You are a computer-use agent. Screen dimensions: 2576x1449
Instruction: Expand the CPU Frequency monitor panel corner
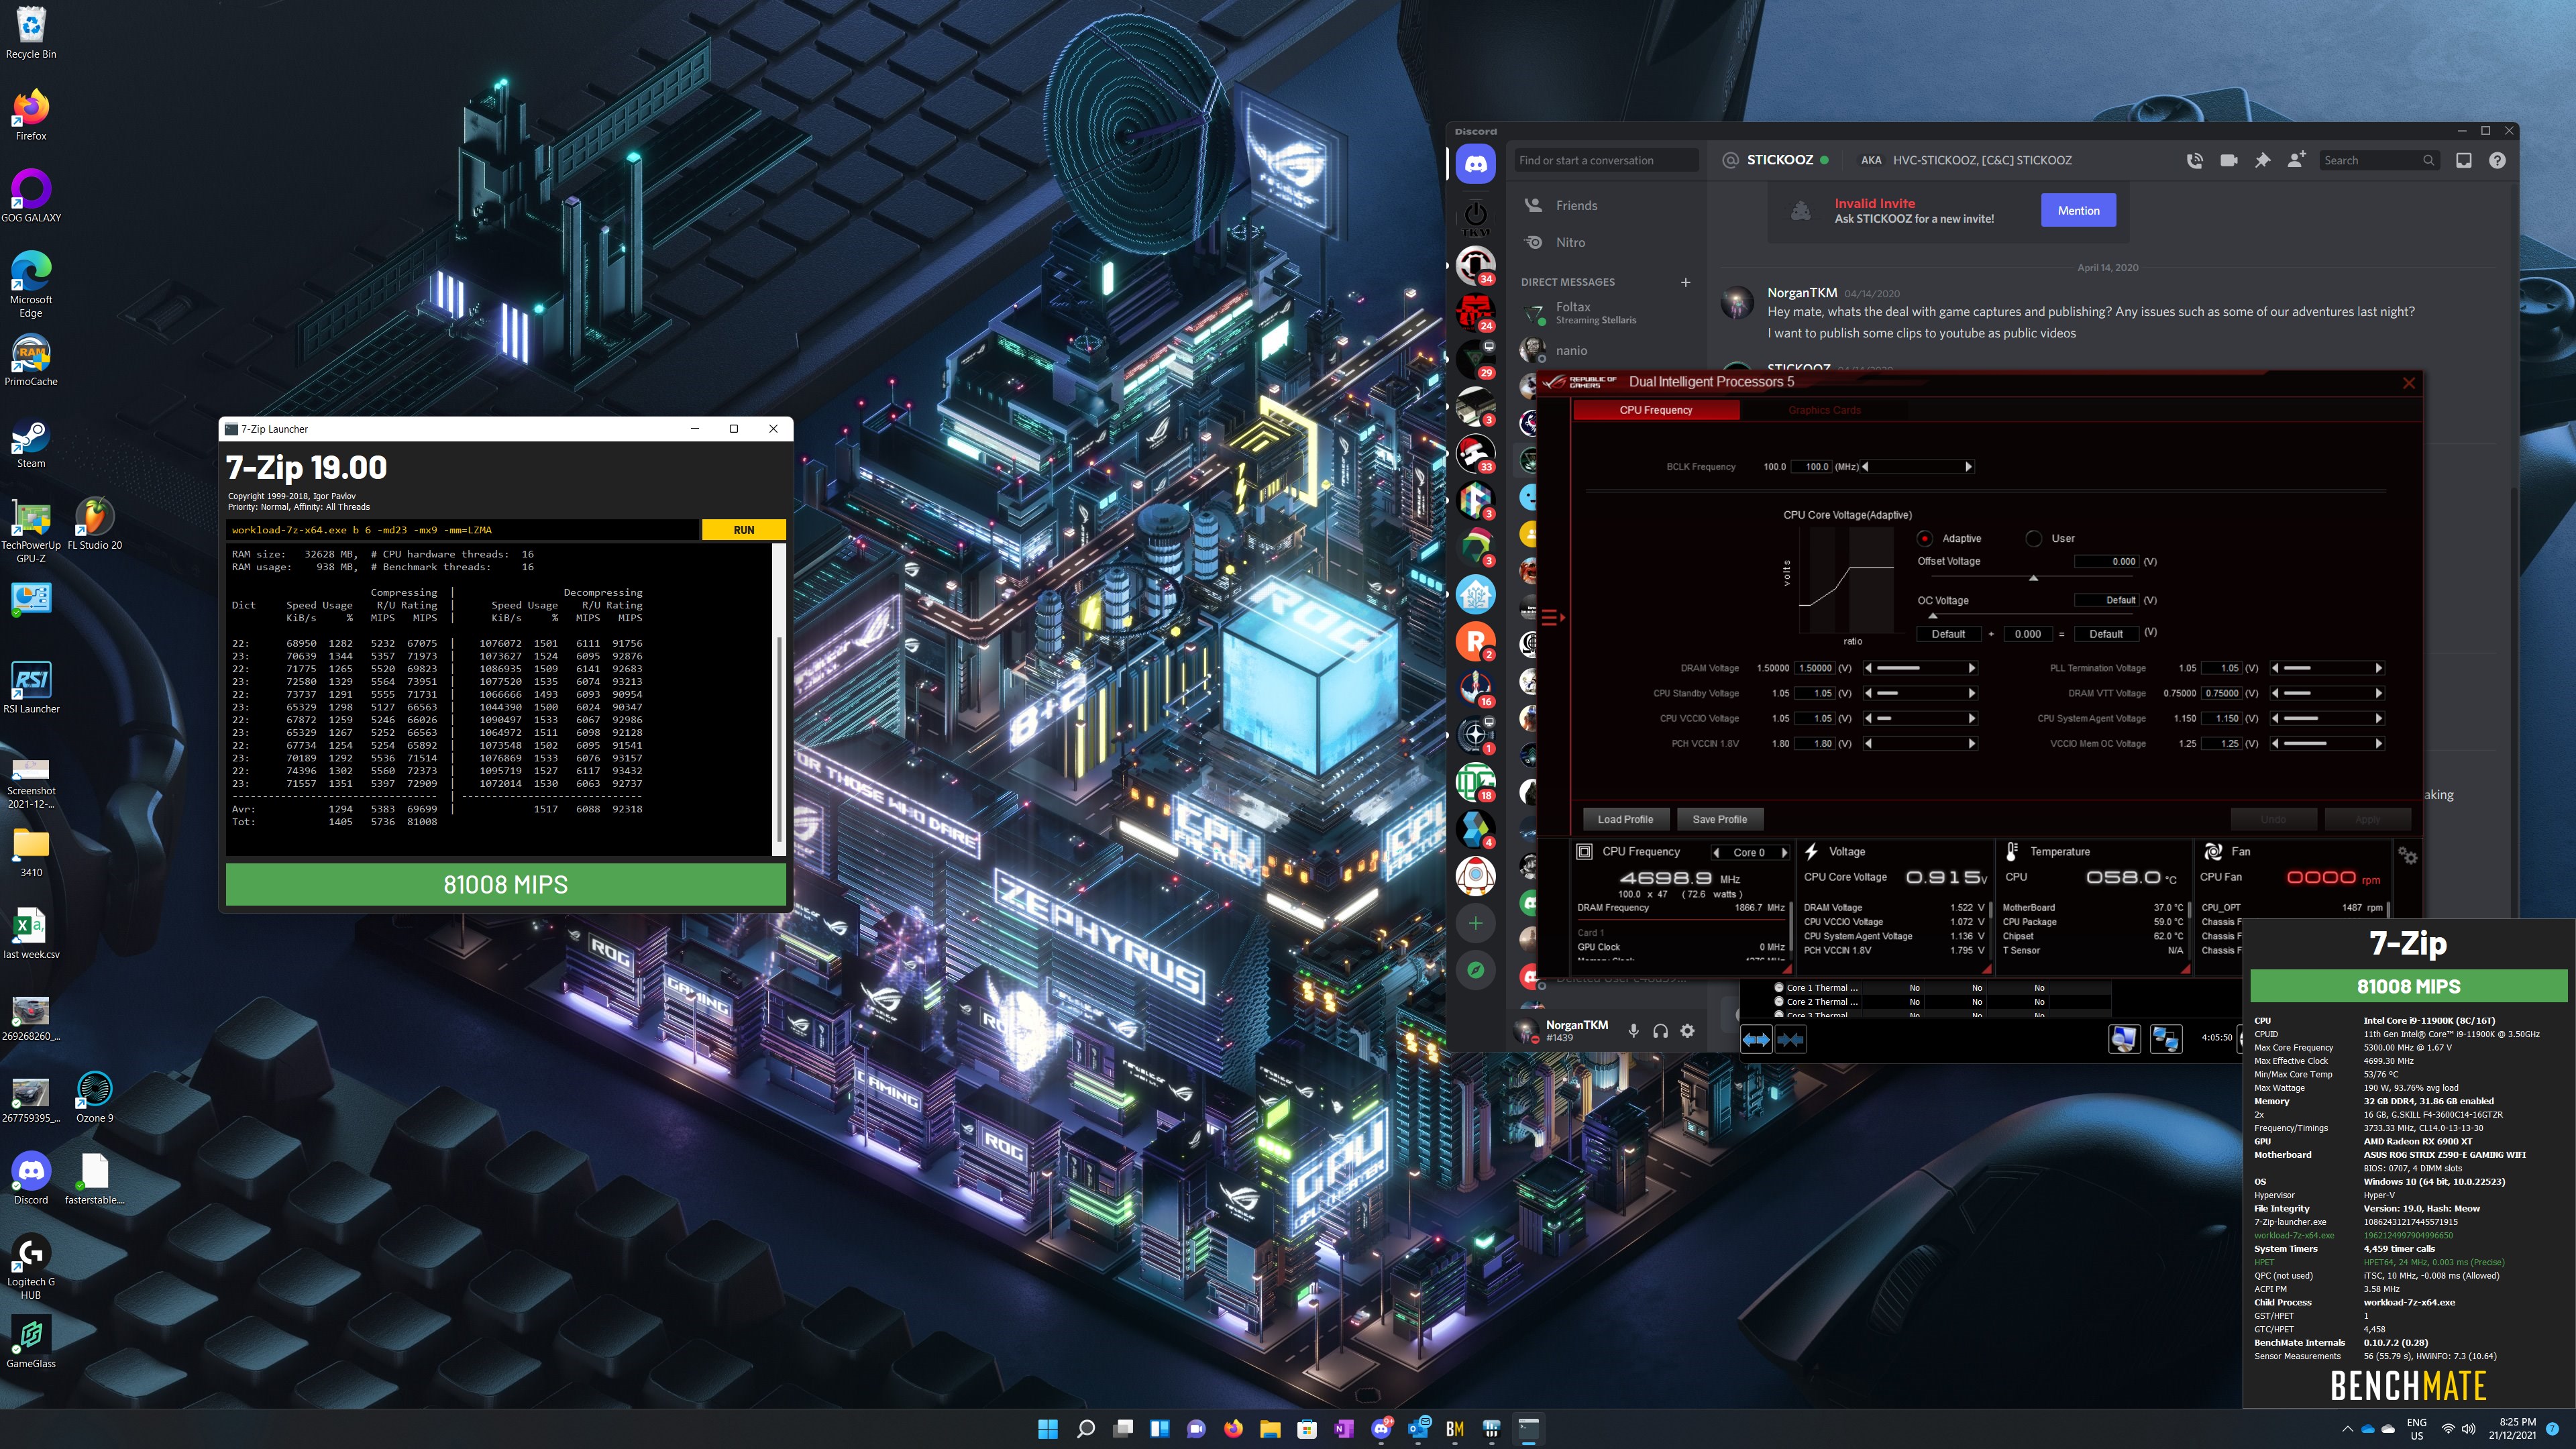pyautogui.click(x=1787, y=968)
